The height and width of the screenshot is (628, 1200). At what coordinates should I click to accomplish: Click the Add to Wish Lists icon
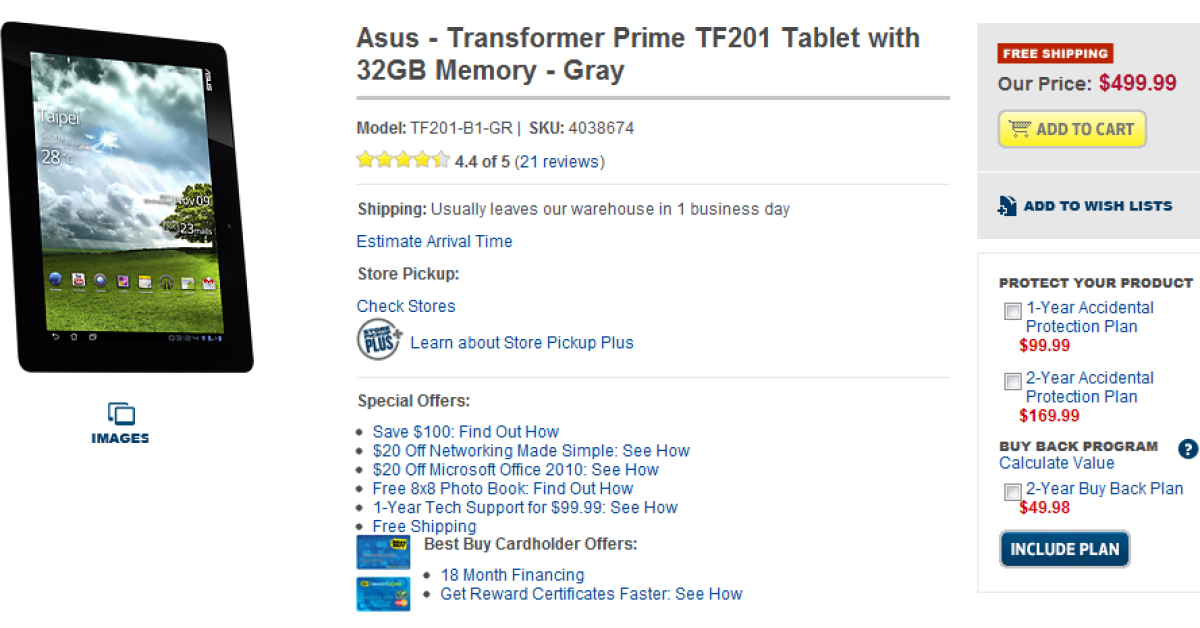1007,206
